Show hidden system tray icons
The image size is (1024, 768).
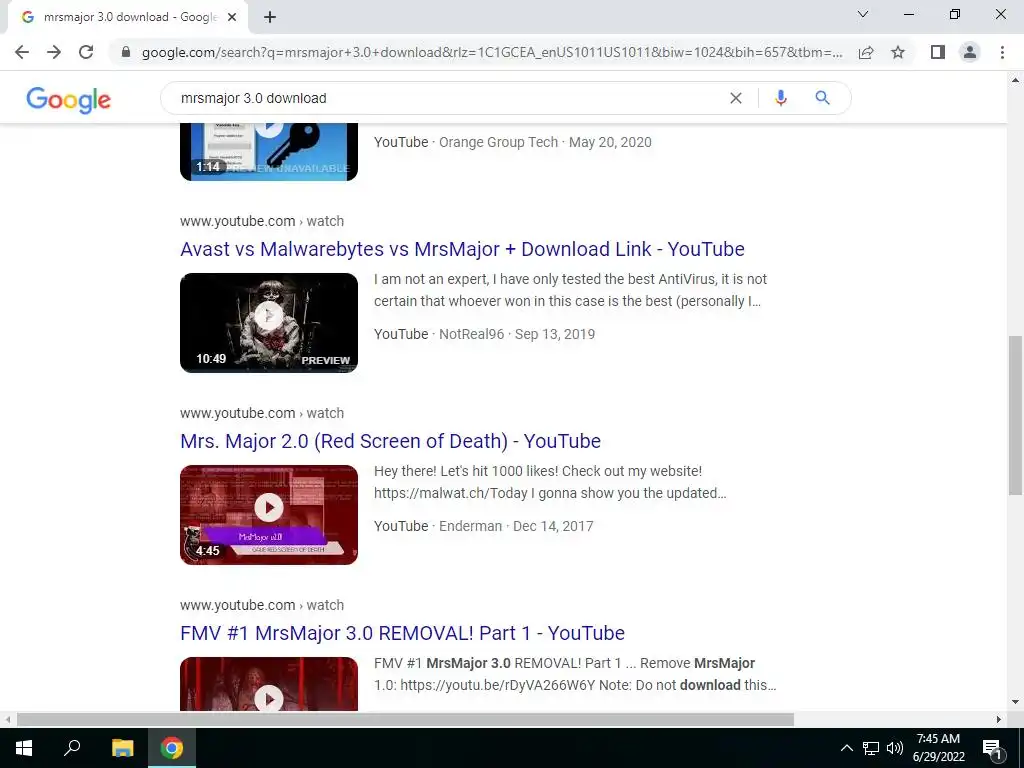846,748
